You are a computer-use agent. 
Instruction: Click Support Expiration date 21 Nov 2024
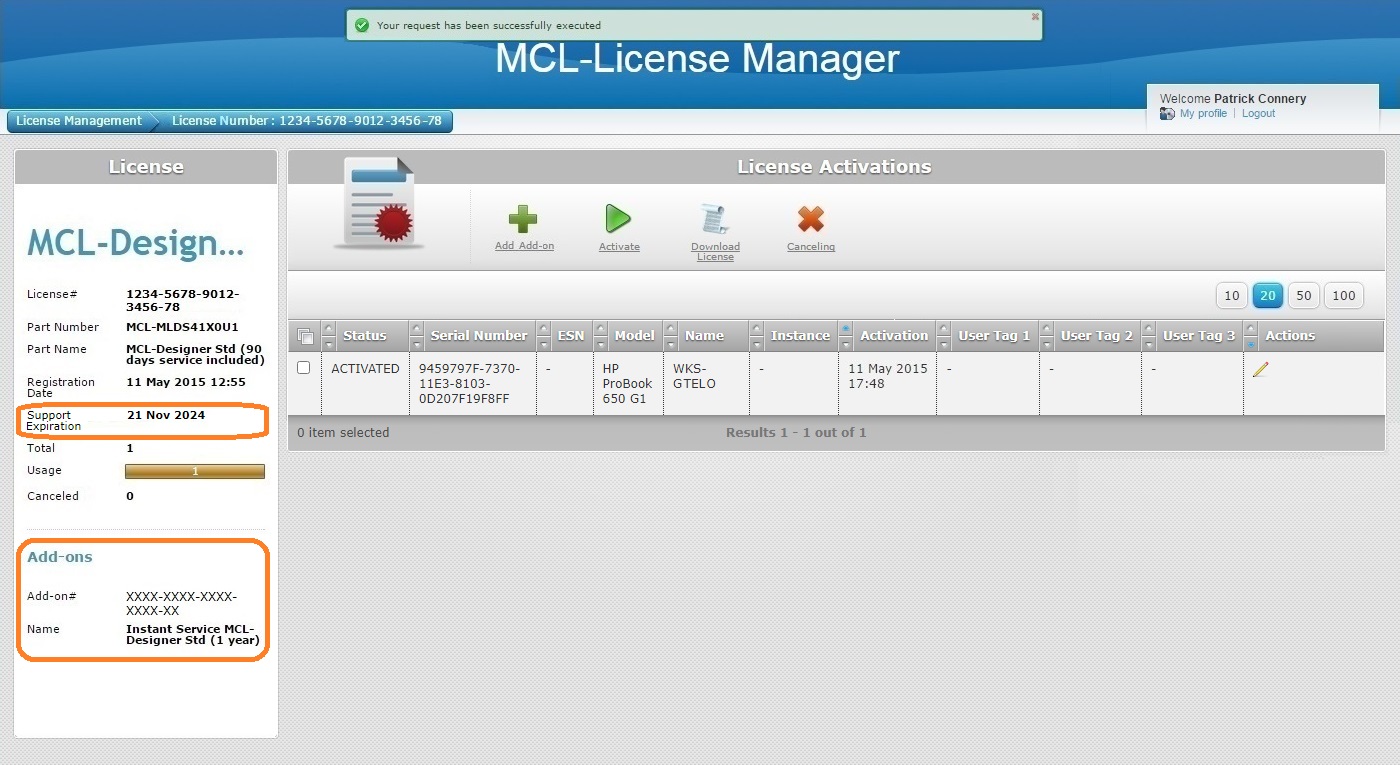pos(166,415)
